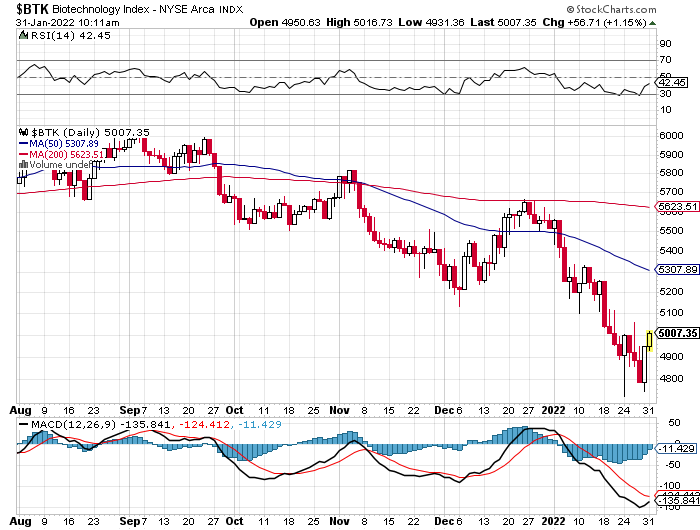Click the MA(200) 5623.51 legend label
Screen dimensions: 700x530
71,154
